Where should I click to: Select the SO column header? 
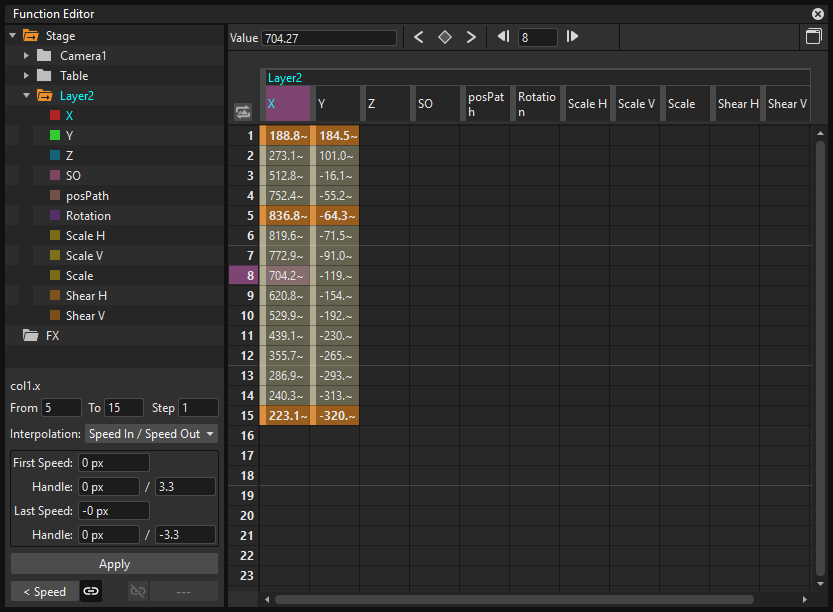[x=437, y=104]
